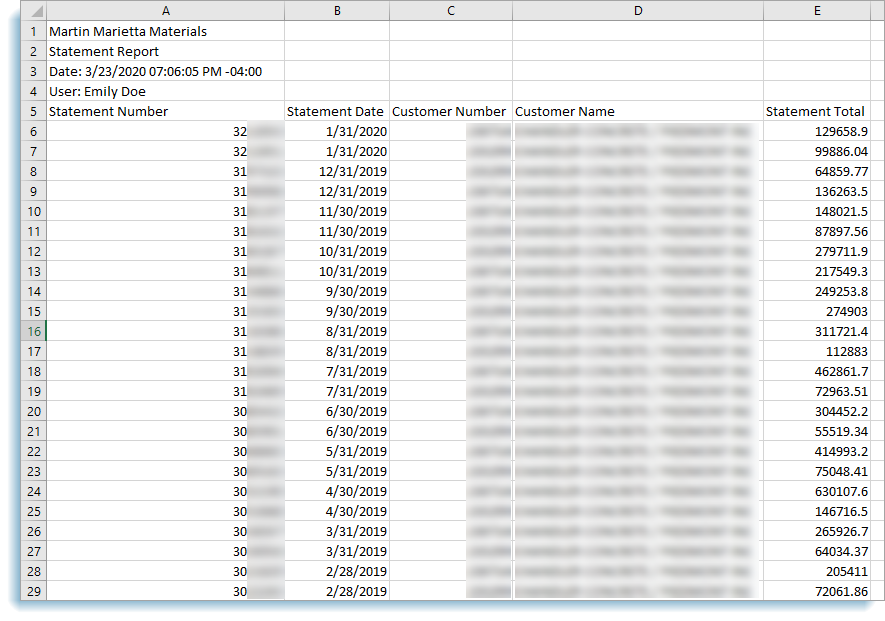Viewport: 885px width, 621px height.
Task: Select the Statement Report cell
Action: click(x=104, y=51)
